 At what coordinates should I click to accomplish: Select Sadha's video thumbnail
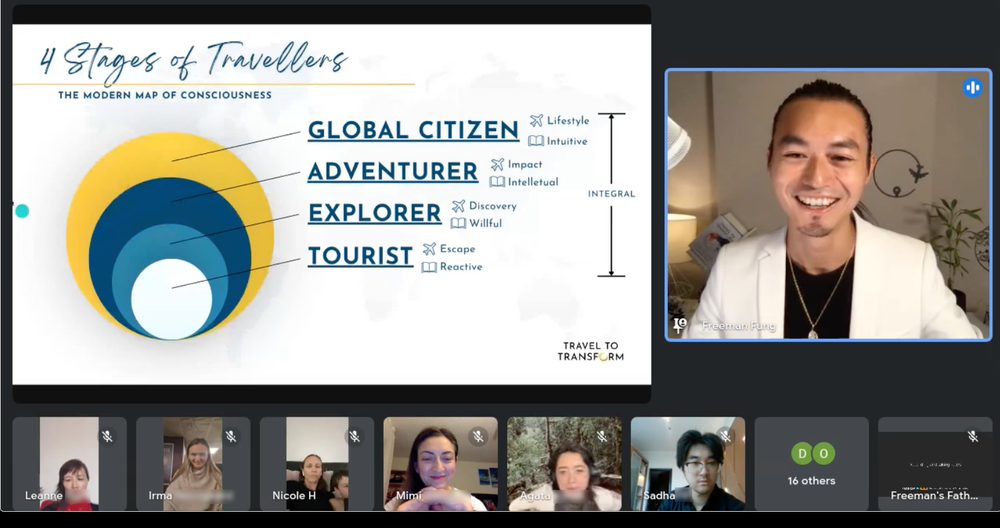(688, 464)
